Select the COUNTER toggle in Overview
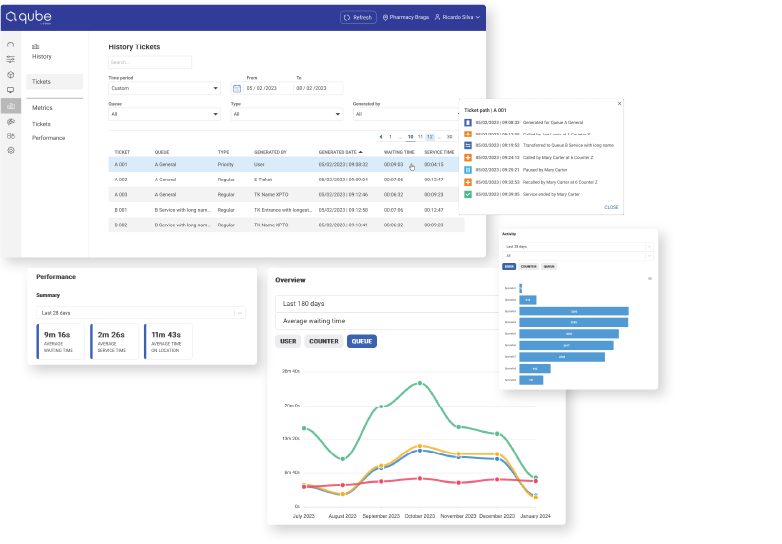This screenshot has height=544, width=782. coord(323,341)
